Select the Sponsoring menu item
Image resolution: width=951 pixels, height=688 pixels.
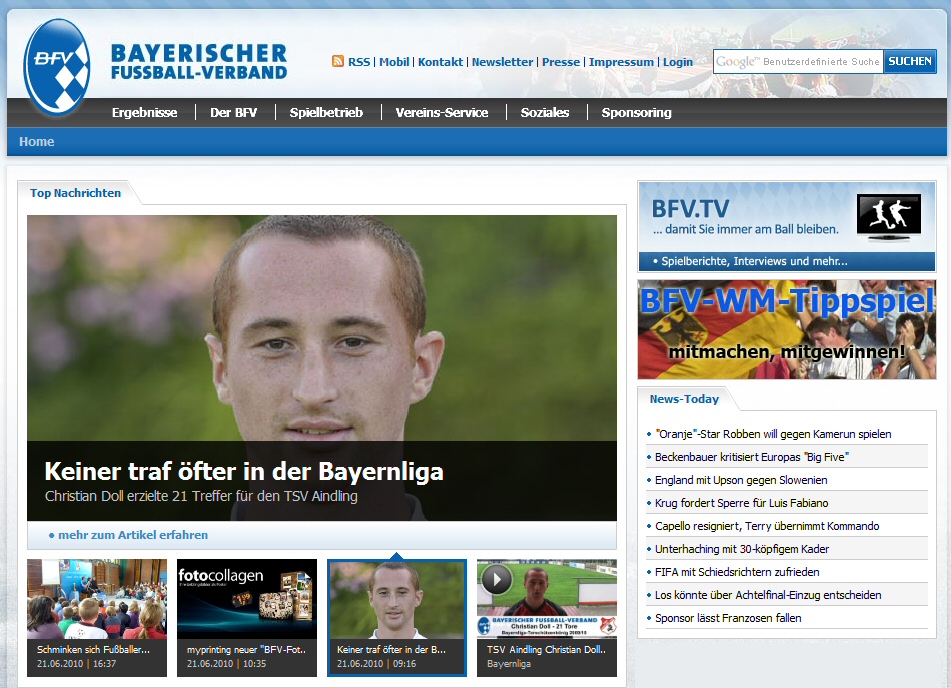pos(636,113)
